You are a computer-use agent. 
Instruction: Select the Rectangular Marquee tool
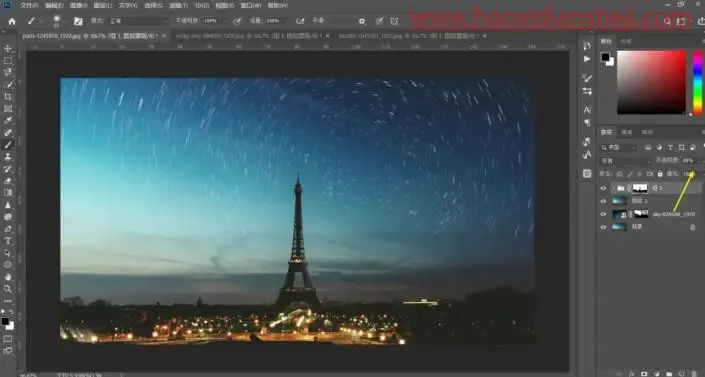point(8,60)
